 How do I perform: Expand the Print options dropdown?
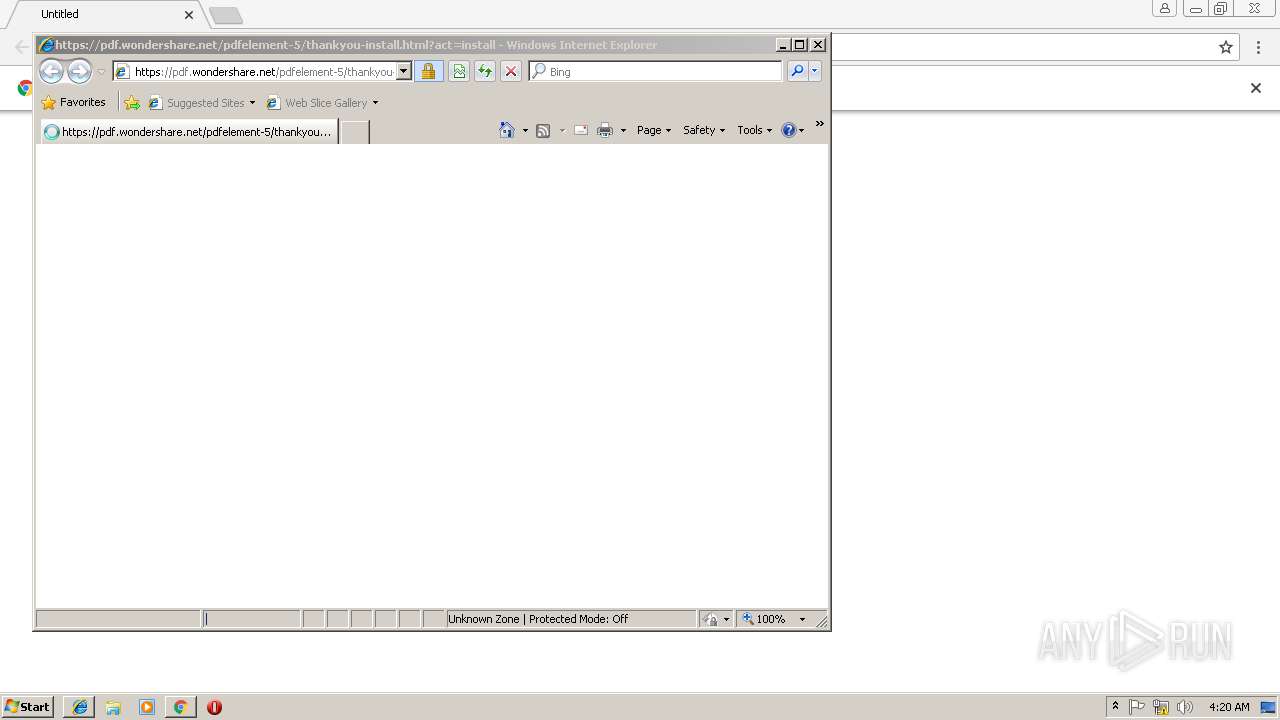point(623,130)
